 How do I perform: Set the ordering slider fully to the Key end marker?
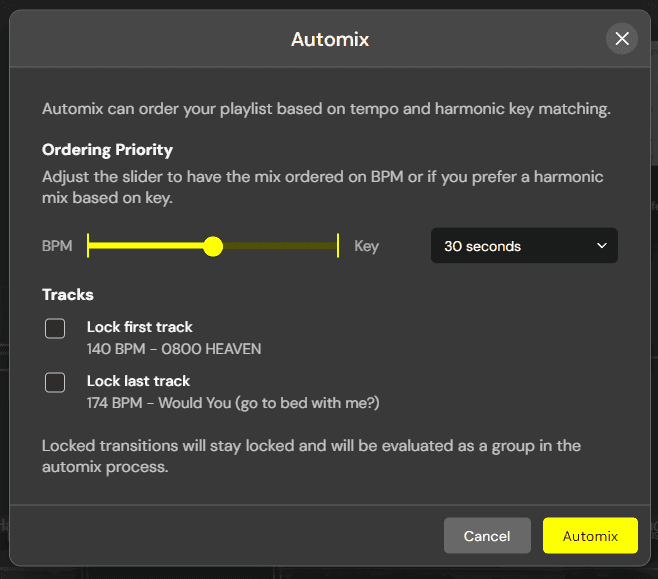pyautogui.click(x=338, y=246)
